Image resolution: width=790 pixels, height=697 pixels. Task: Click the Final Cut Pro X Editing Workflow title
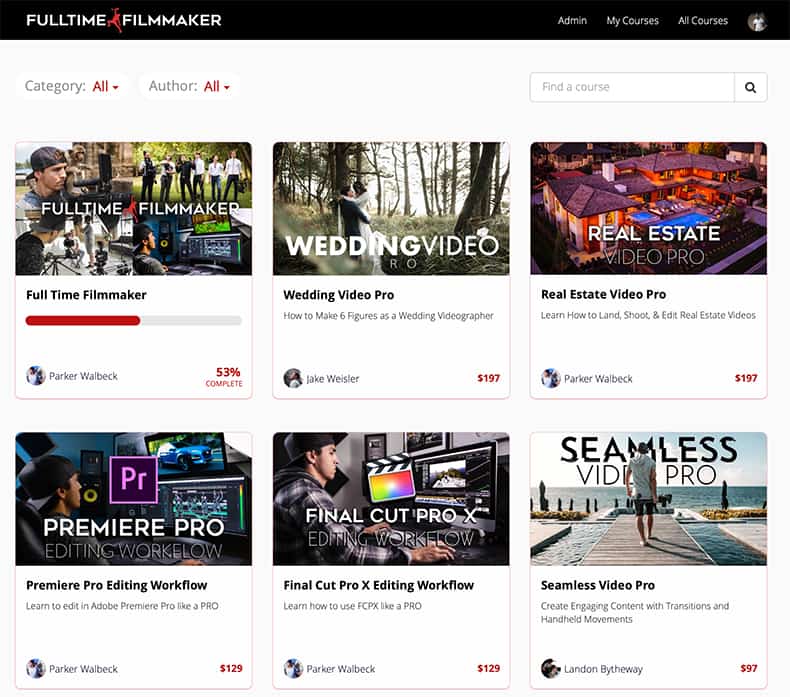[378, 585]
